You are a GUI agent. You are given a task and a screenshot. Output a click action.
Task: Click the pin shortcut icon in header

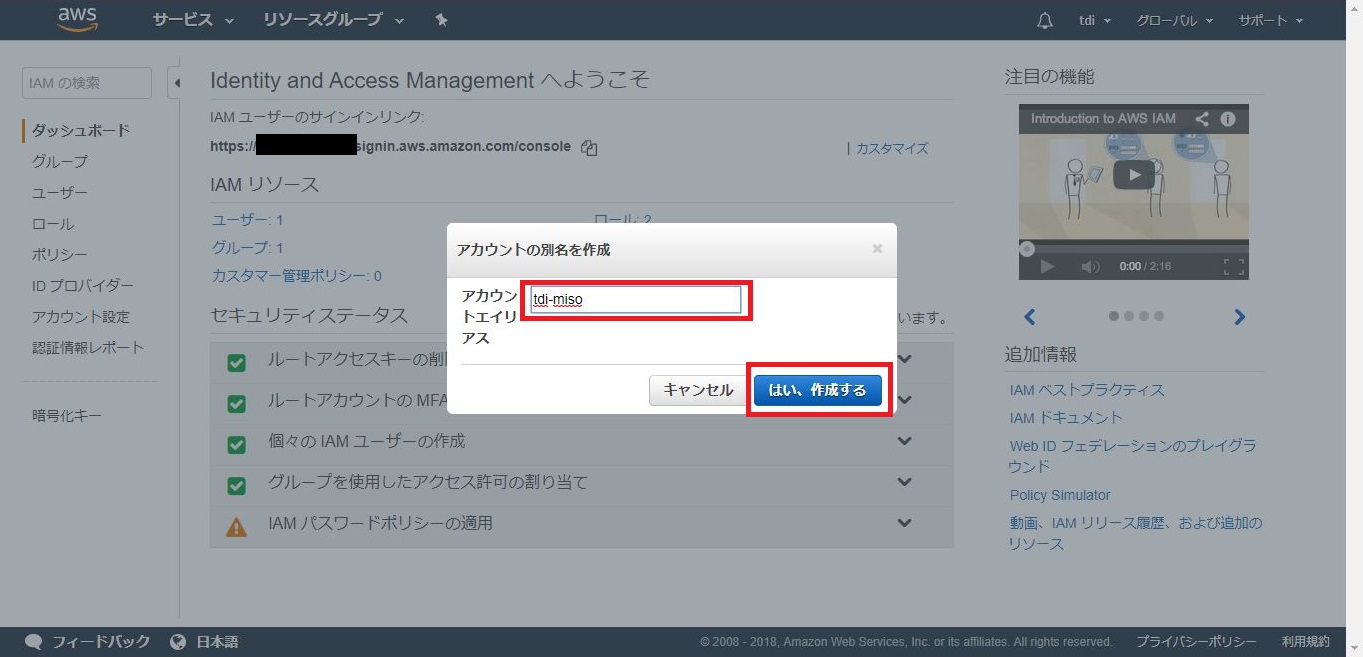441,20
